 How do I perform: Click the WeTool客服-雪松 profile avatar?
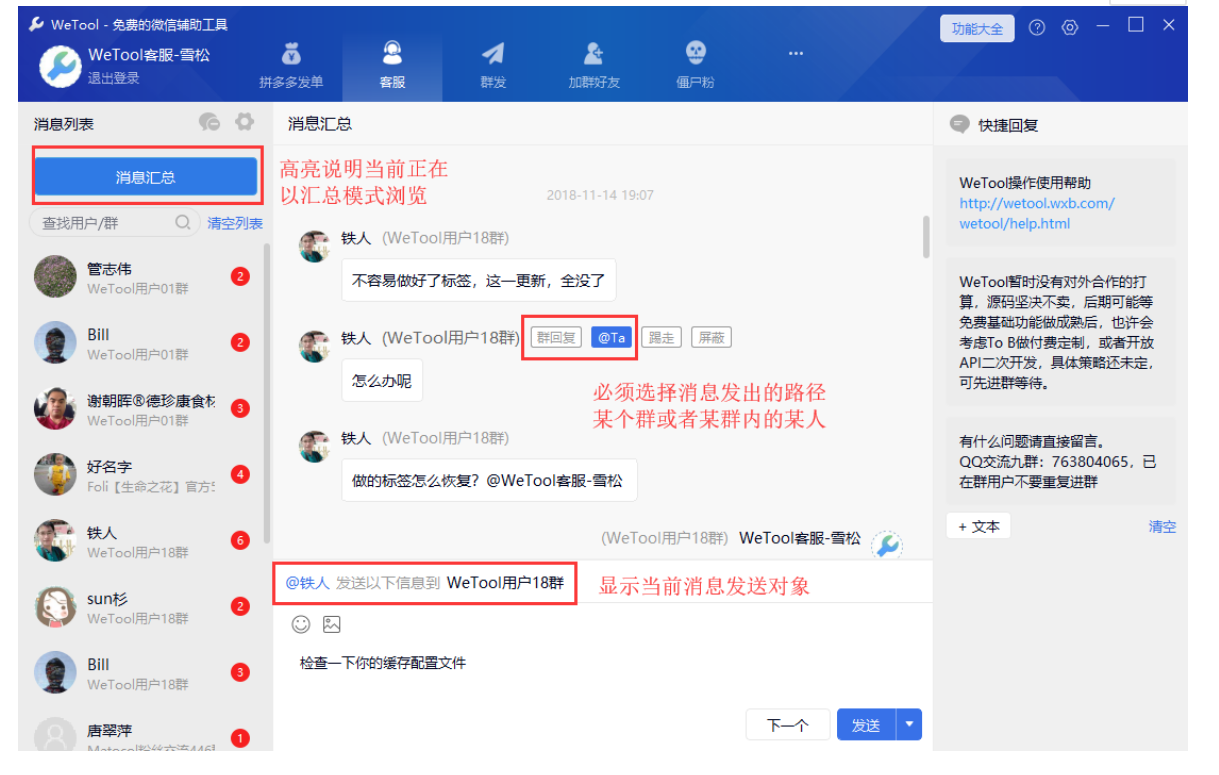(x=60, y=65)
